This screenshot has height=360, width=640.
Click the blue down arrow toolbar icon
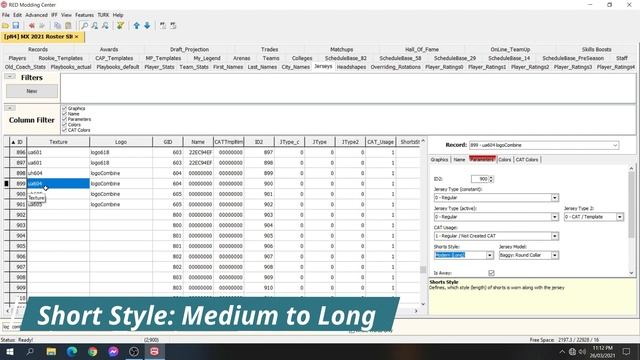147,26
